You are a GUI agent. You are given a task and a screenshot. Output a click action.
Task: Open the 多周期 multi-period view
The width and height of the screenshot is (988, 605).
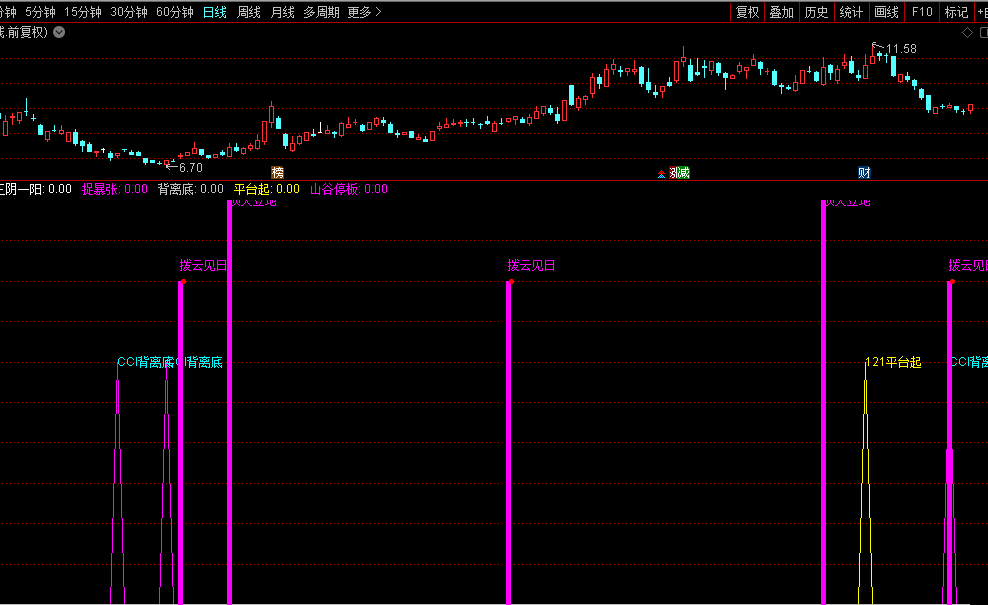321,12
